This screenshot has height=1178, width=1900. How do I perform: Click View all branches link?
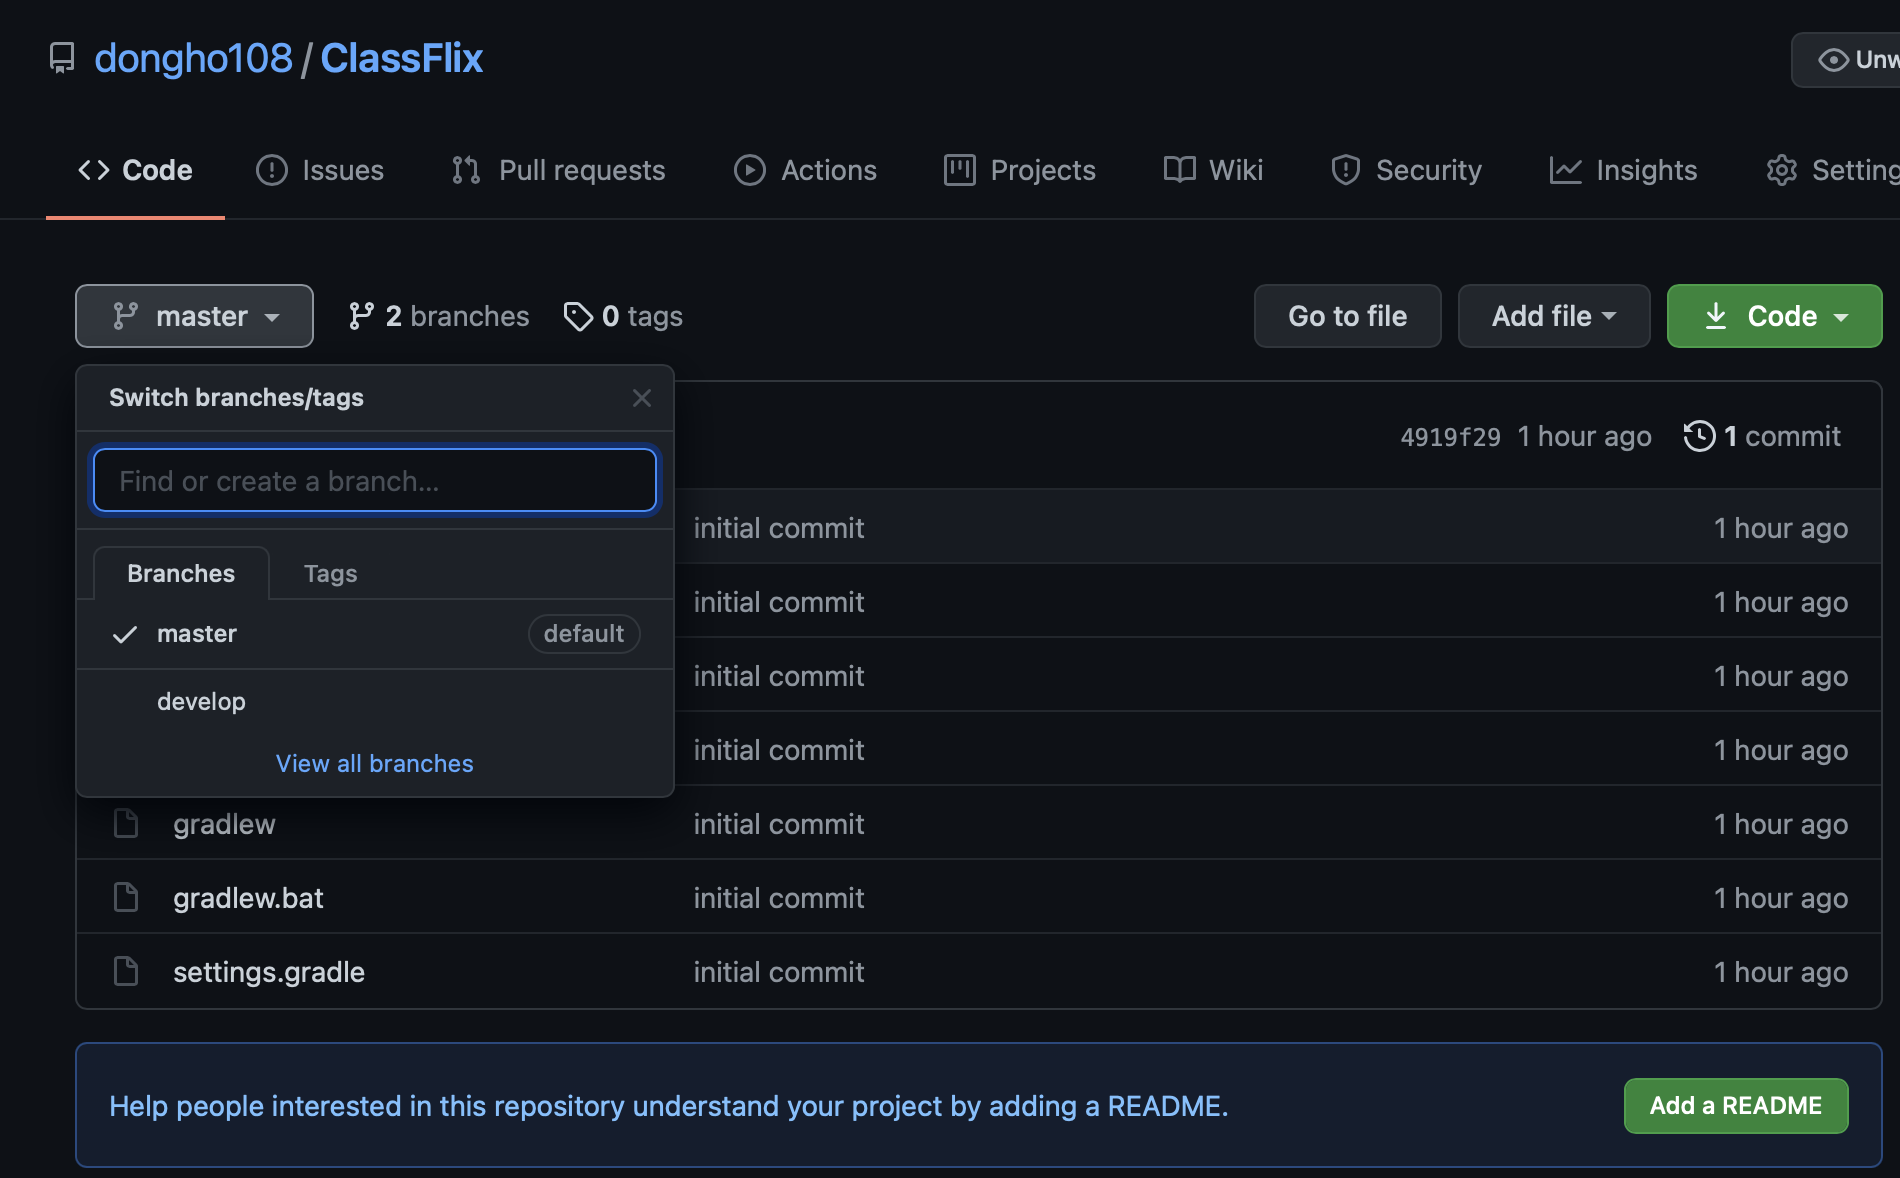click(375, 763)
